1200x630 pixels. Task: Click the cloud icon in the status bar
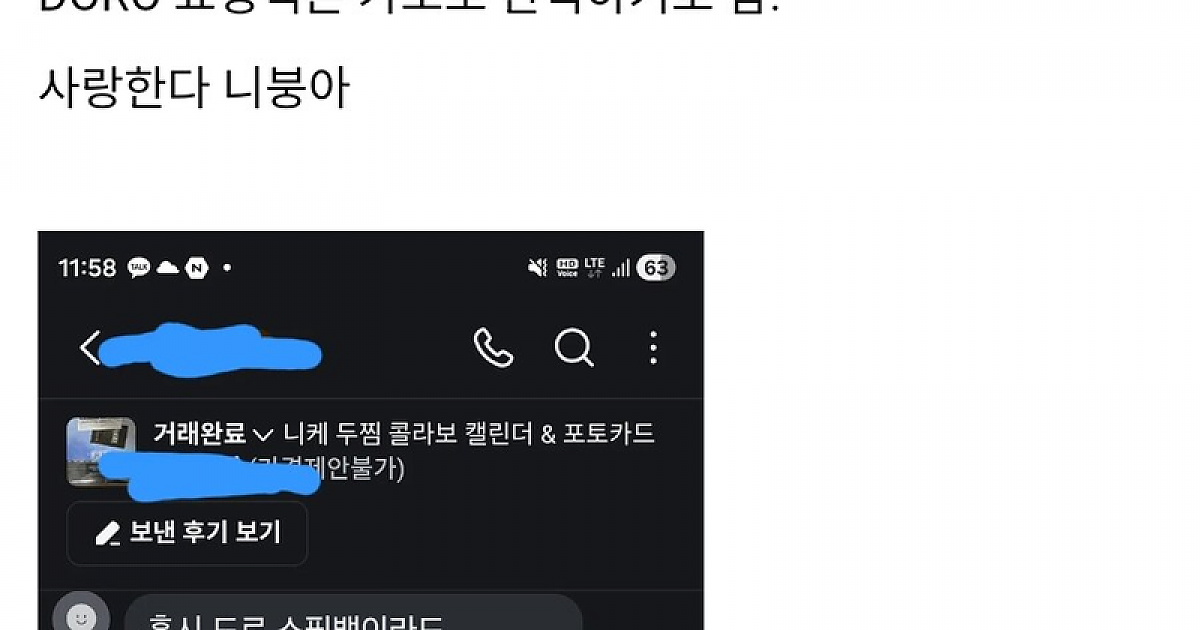coord(168,268)
